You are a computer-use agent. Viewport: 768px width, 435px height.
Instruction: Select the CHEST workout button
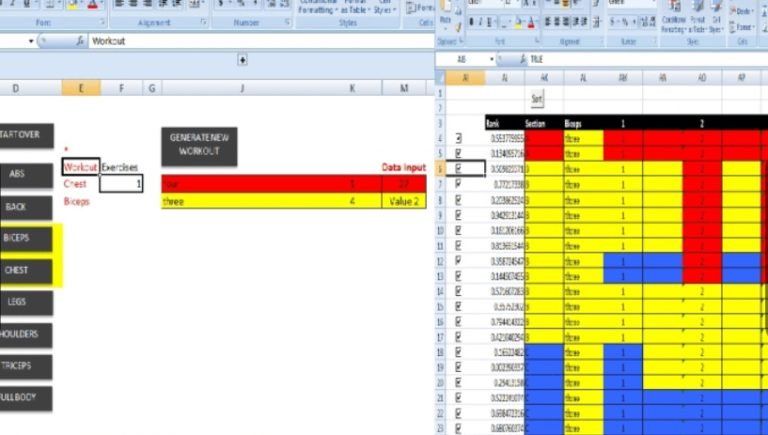[x=17, y=270]
